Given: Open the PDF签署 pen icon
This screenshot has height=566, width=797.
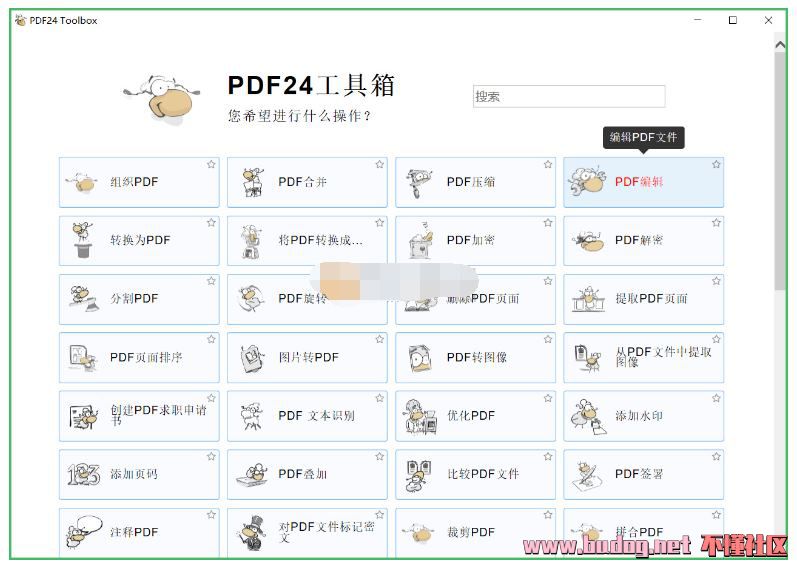Looking at the screenshot, I should point(586,477).
